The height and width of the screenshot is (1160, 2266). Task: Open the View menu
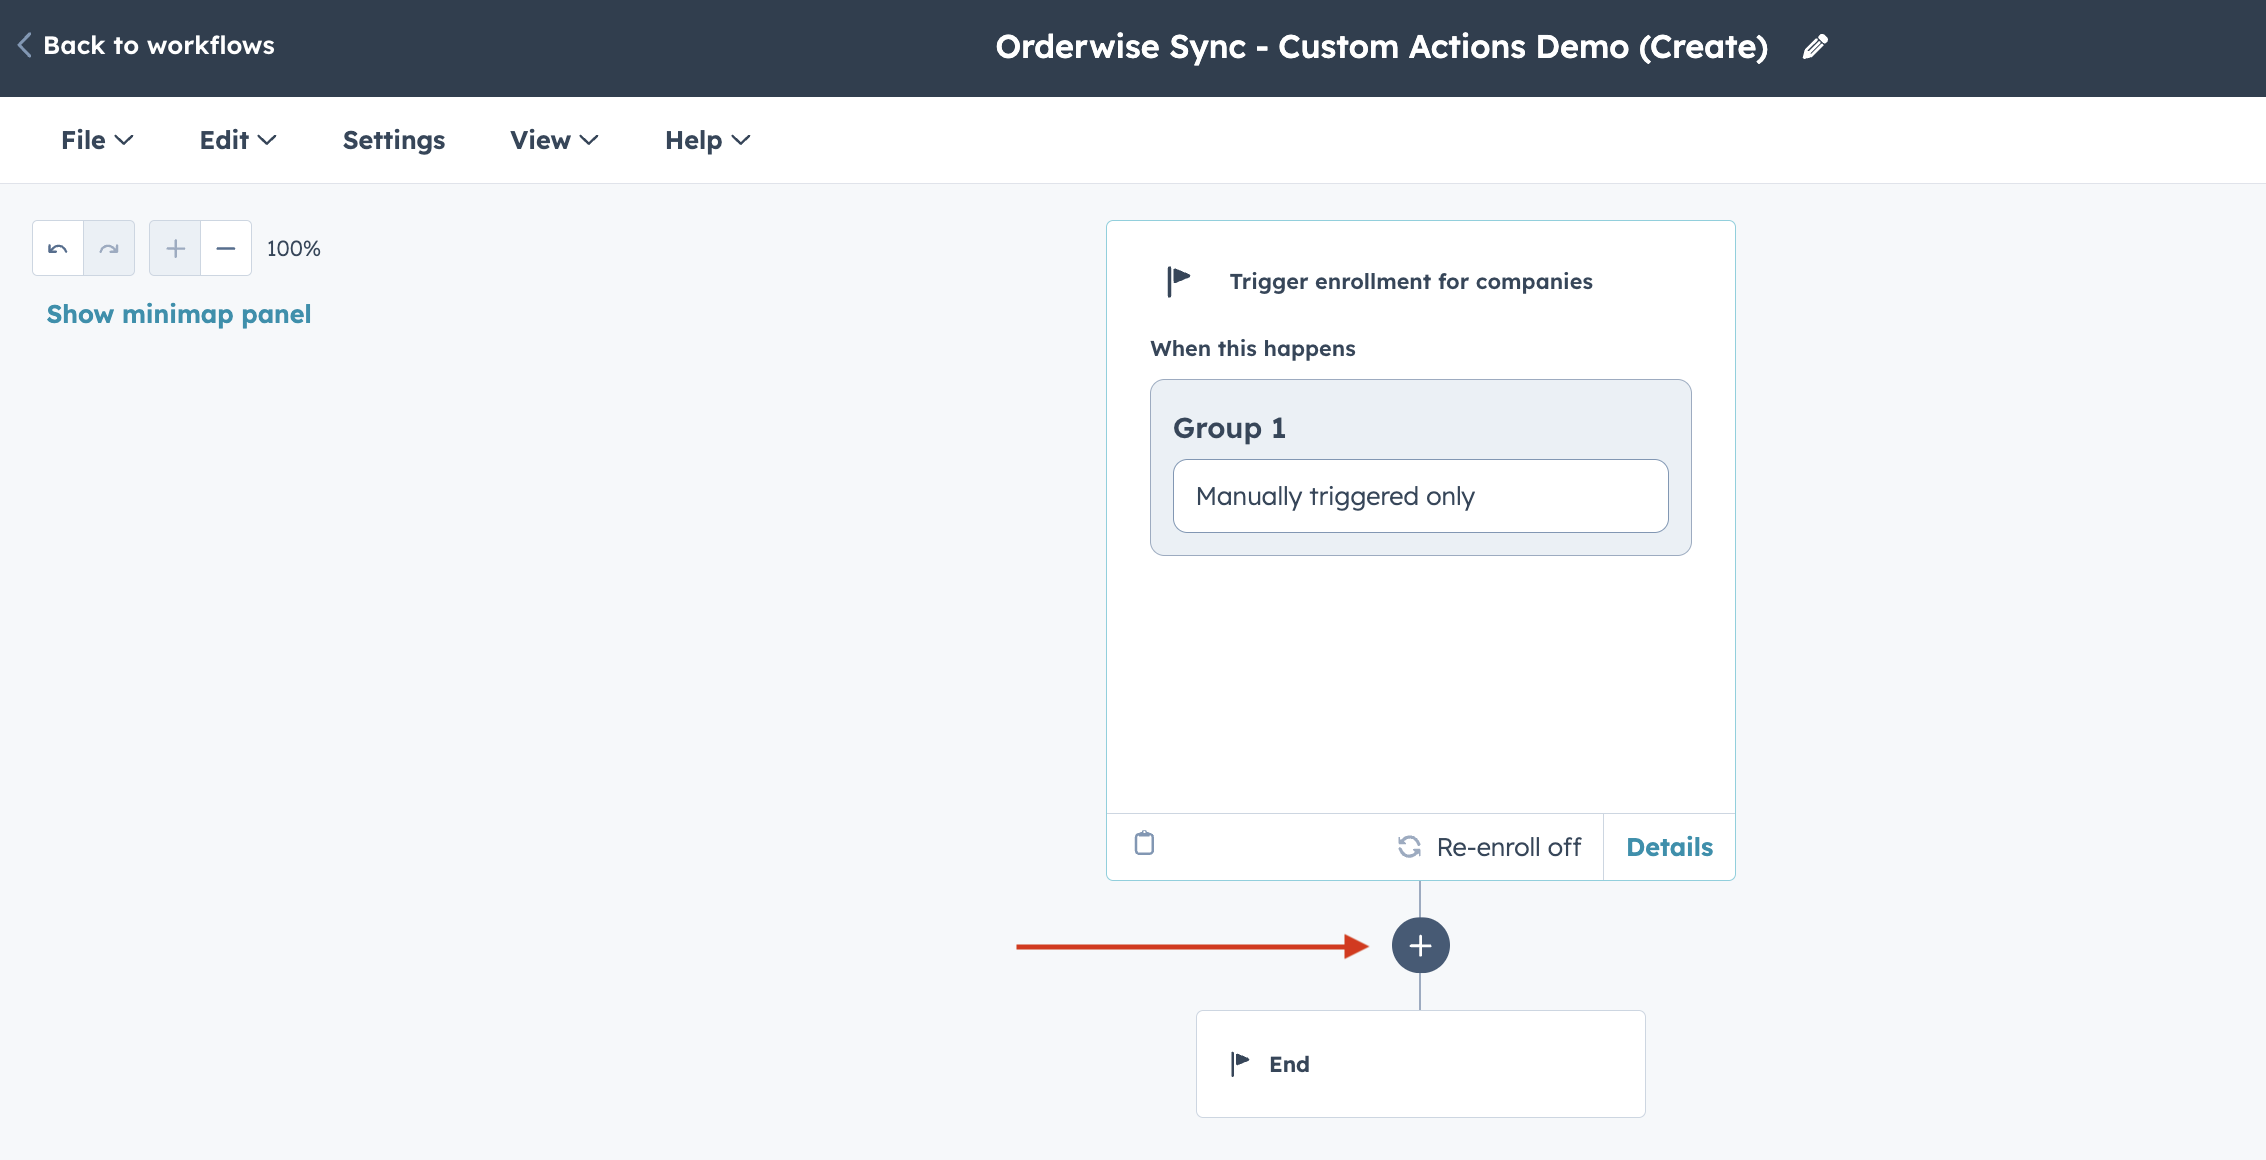click(x=554, y=140)
